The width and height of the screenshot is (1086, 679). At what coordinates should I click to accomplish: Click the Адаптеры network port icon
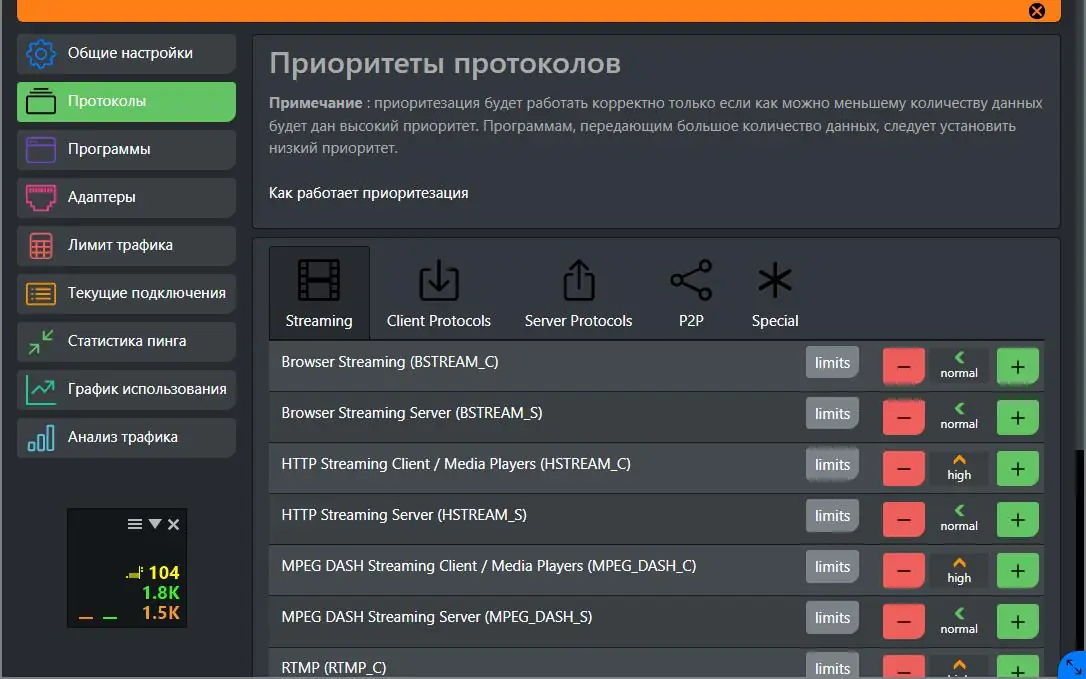coord(40,197)
